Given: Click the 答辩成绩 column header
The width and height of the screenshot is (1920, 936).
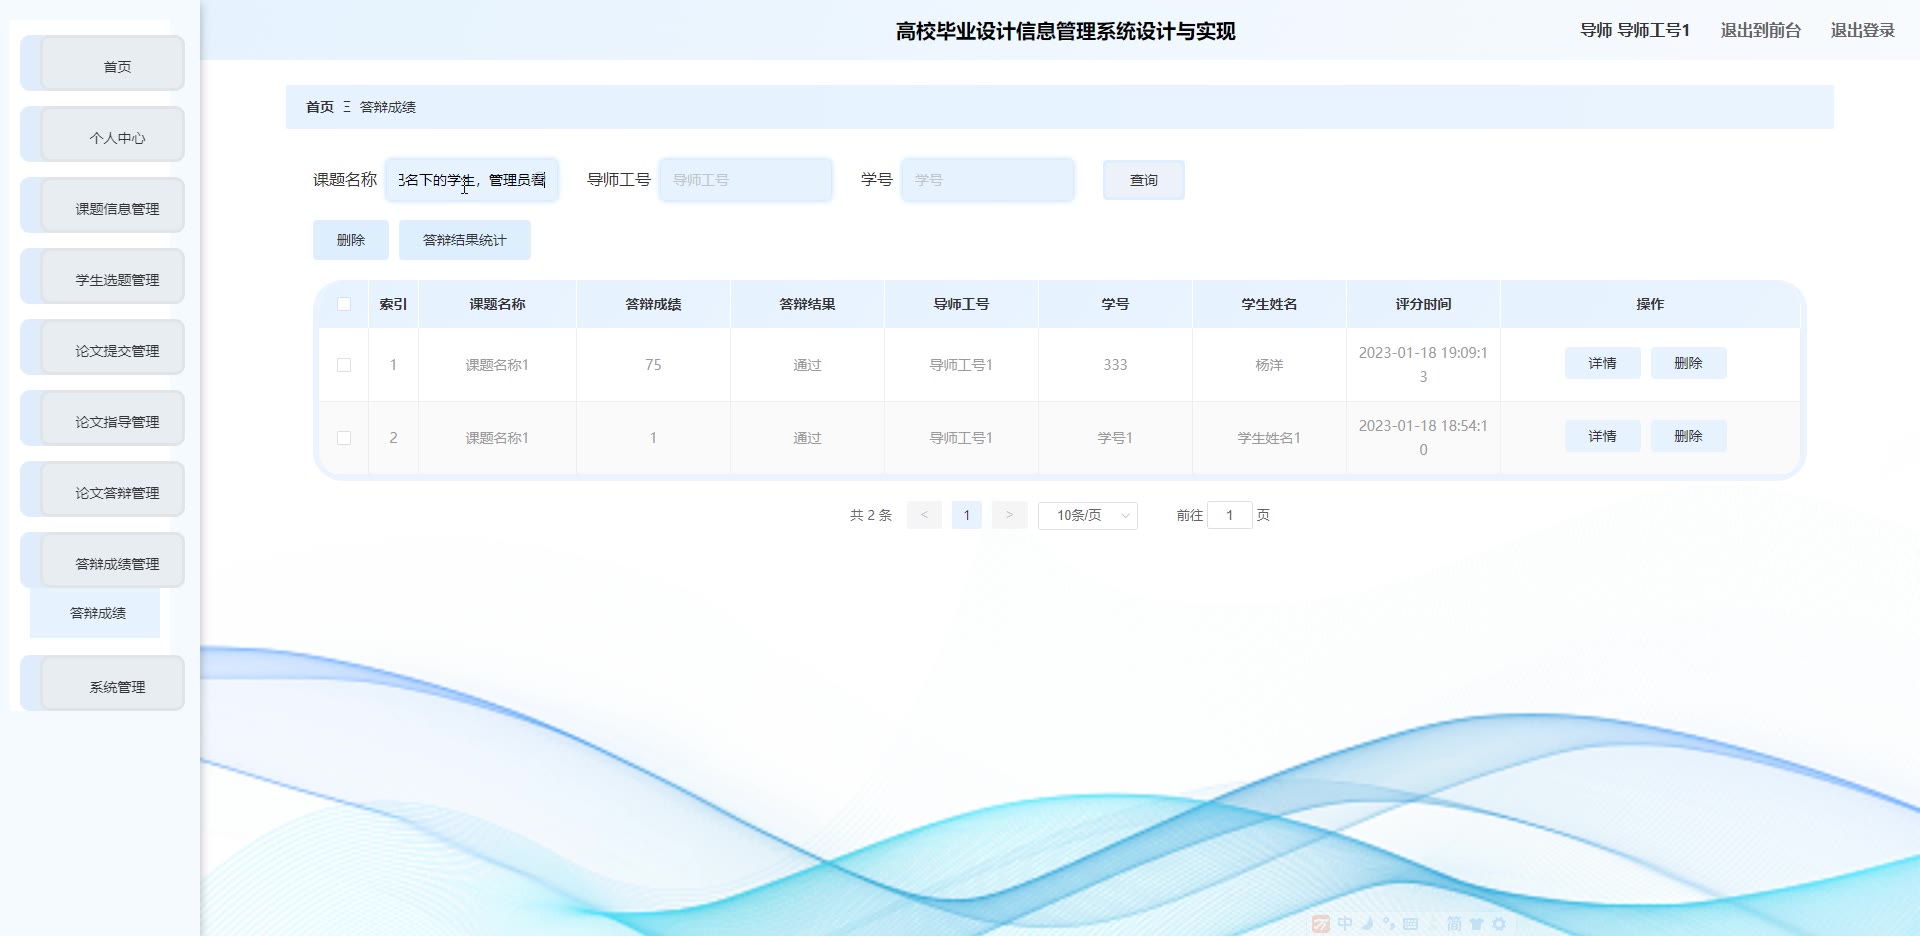Looking at the screenshot, I should click(654, 304).
